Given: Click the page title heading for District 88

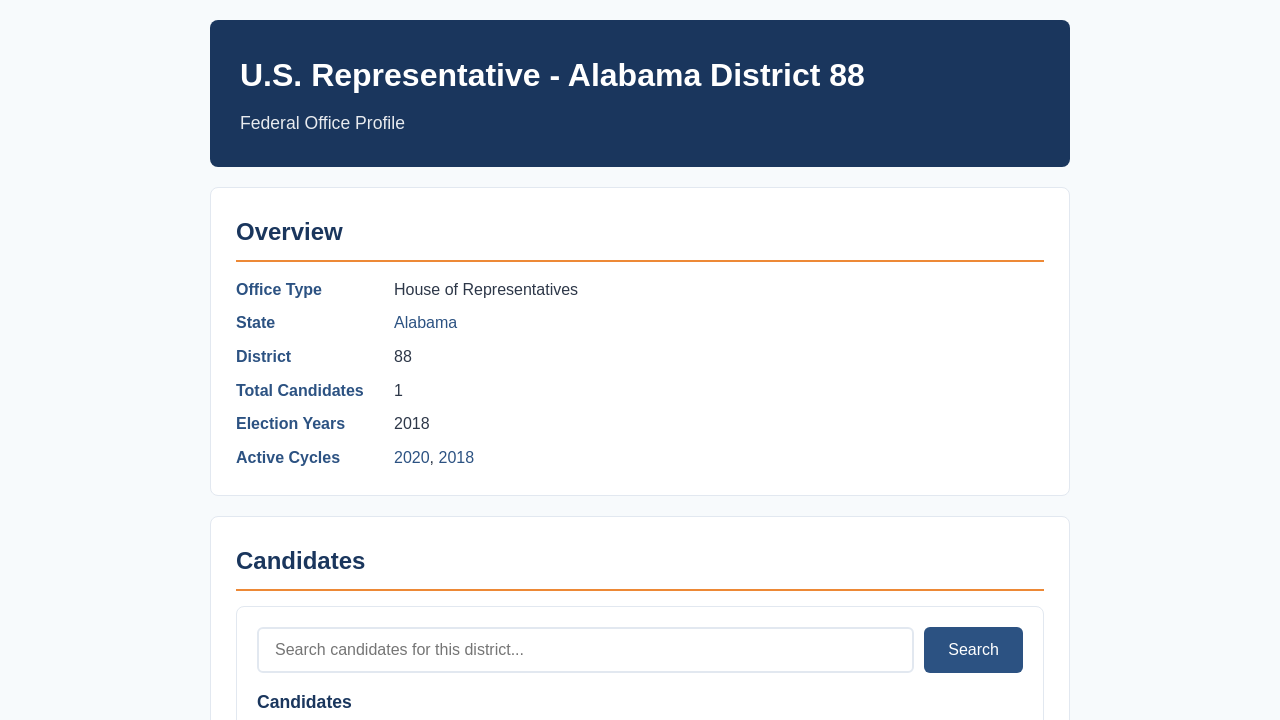Looking at the screenshot, I should 552,75.
